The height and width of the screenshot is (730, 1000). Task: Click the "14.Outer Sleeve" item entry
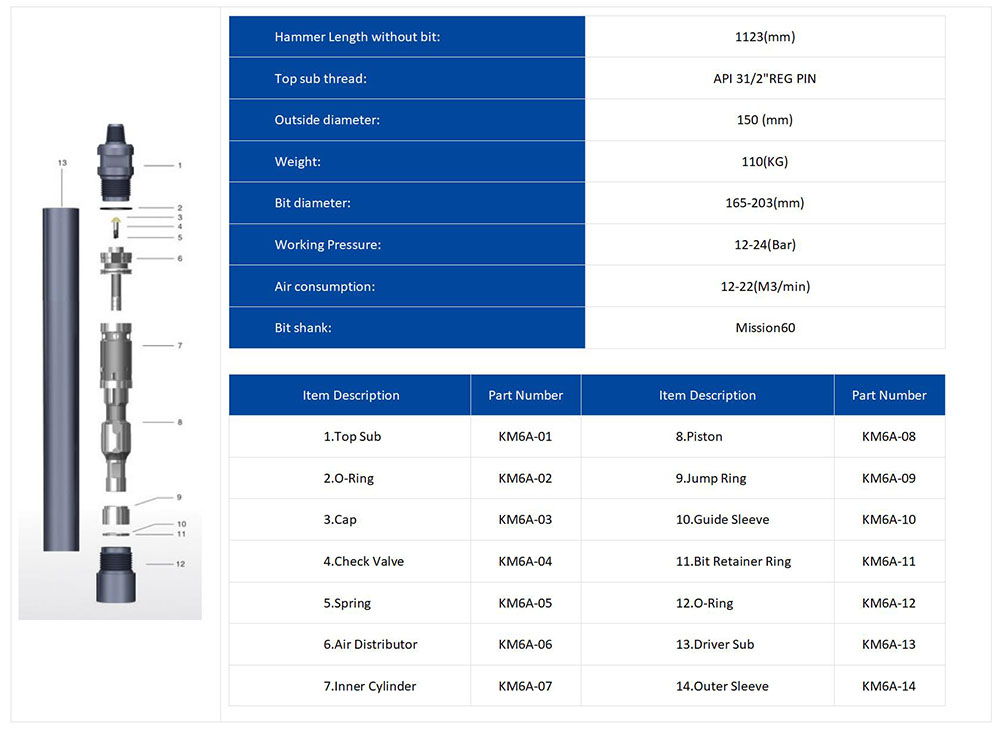722,686
